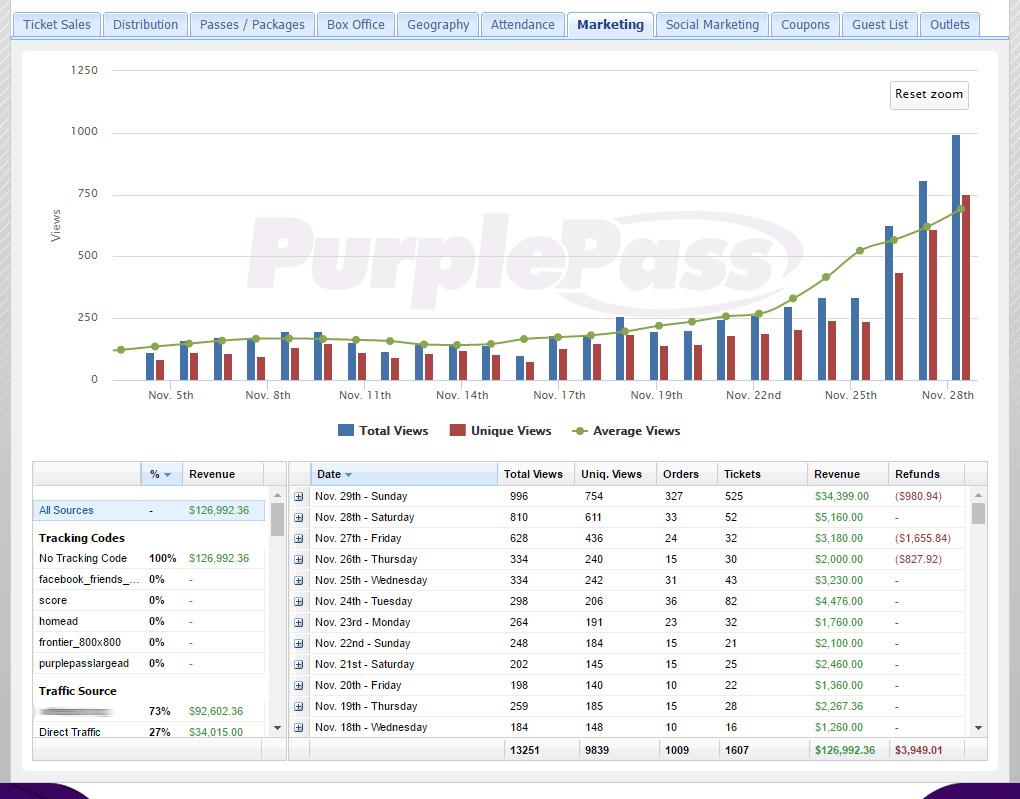Select the All Sources row

149,510
